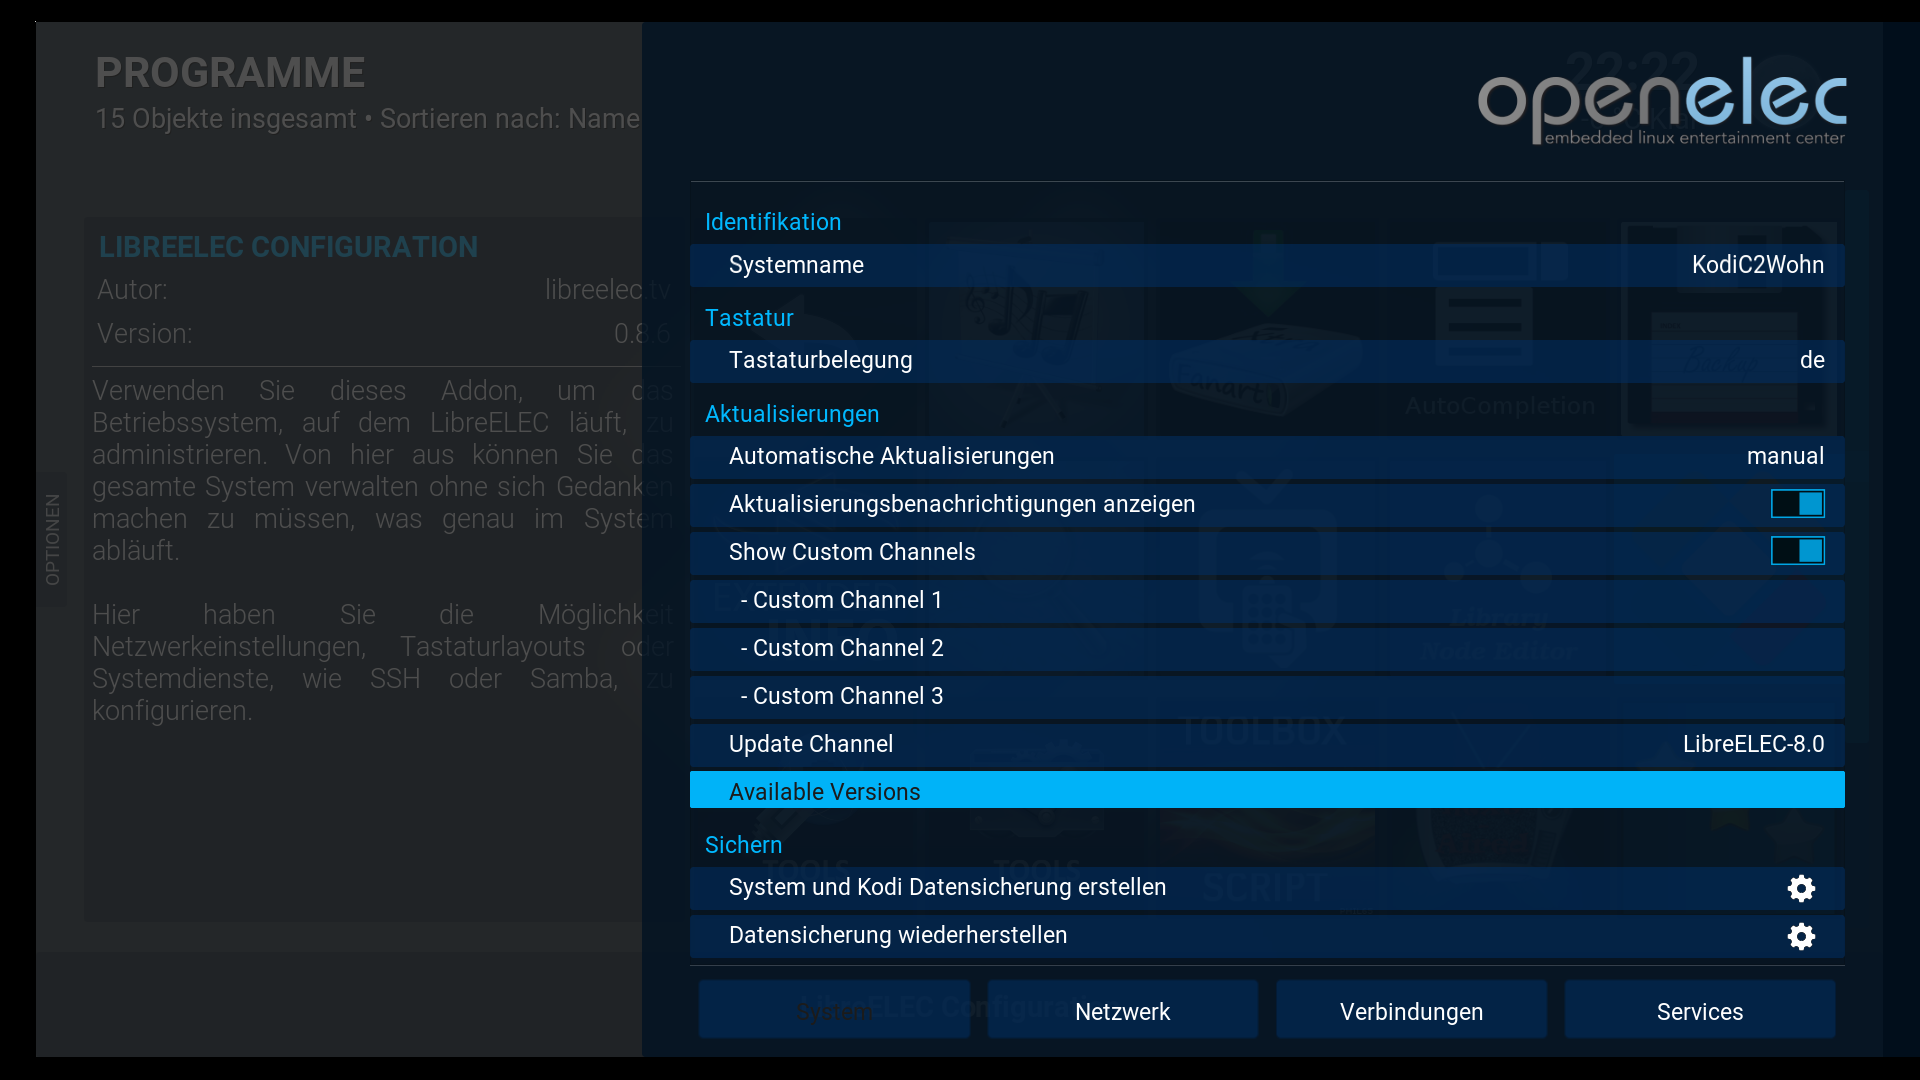
Task: Edit Custom Channel 1 entry
Action: point(1267,601)
